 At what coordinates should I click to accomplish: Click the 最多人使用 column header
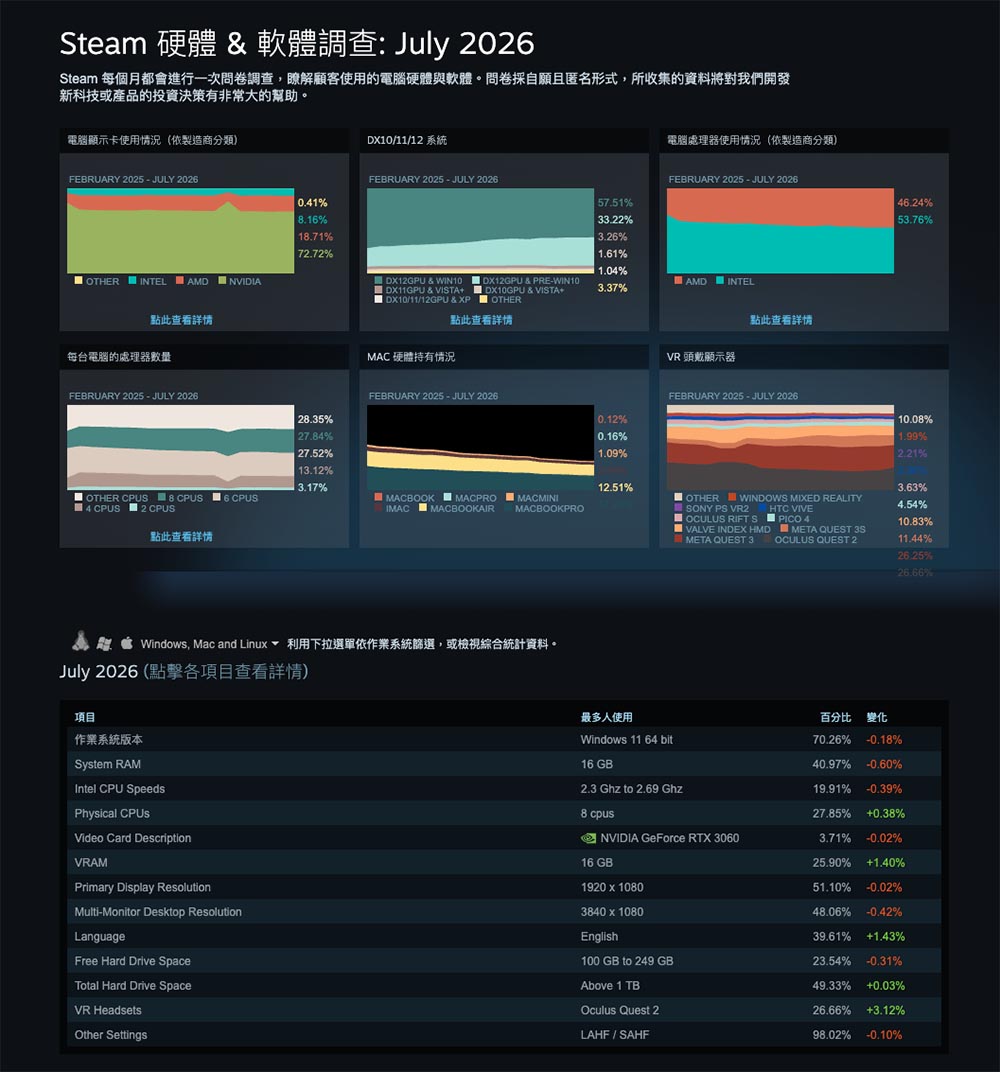pyautogui.click(x=606, y=717)
